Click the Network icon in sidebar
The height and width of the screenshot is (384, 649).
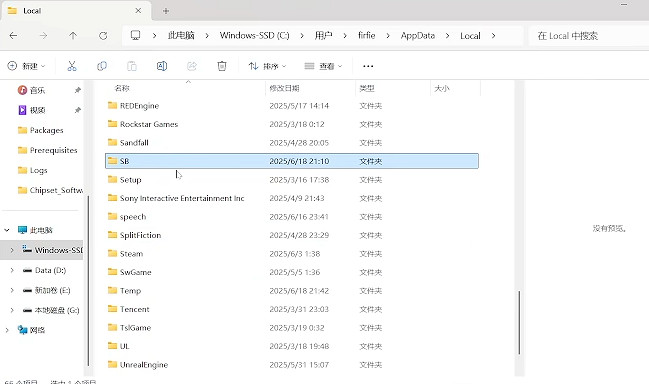(x=22, y=329)
